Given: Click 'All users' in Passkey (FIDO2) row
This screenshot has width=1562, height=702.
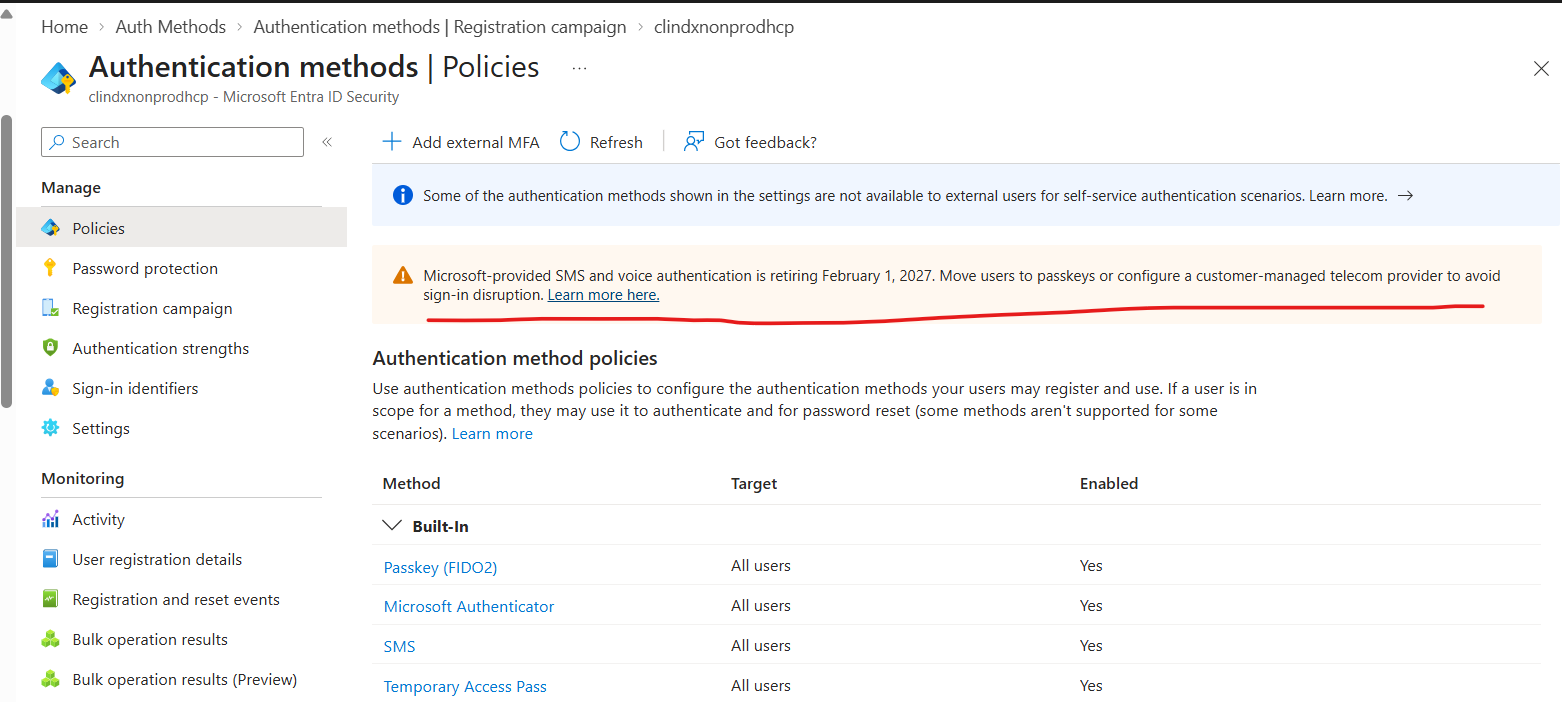Looking at the screenshot, I should 761,565.
